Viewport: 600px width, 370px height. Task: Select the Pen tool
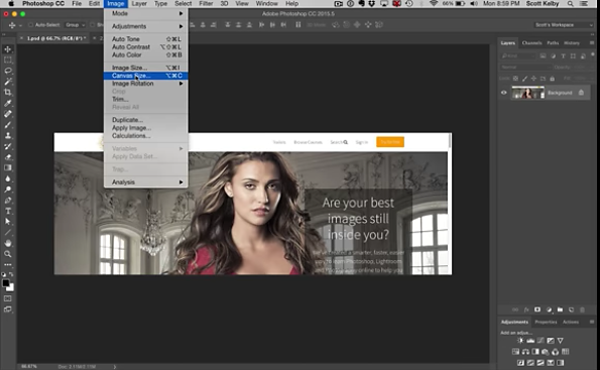(x=8, y=200)
